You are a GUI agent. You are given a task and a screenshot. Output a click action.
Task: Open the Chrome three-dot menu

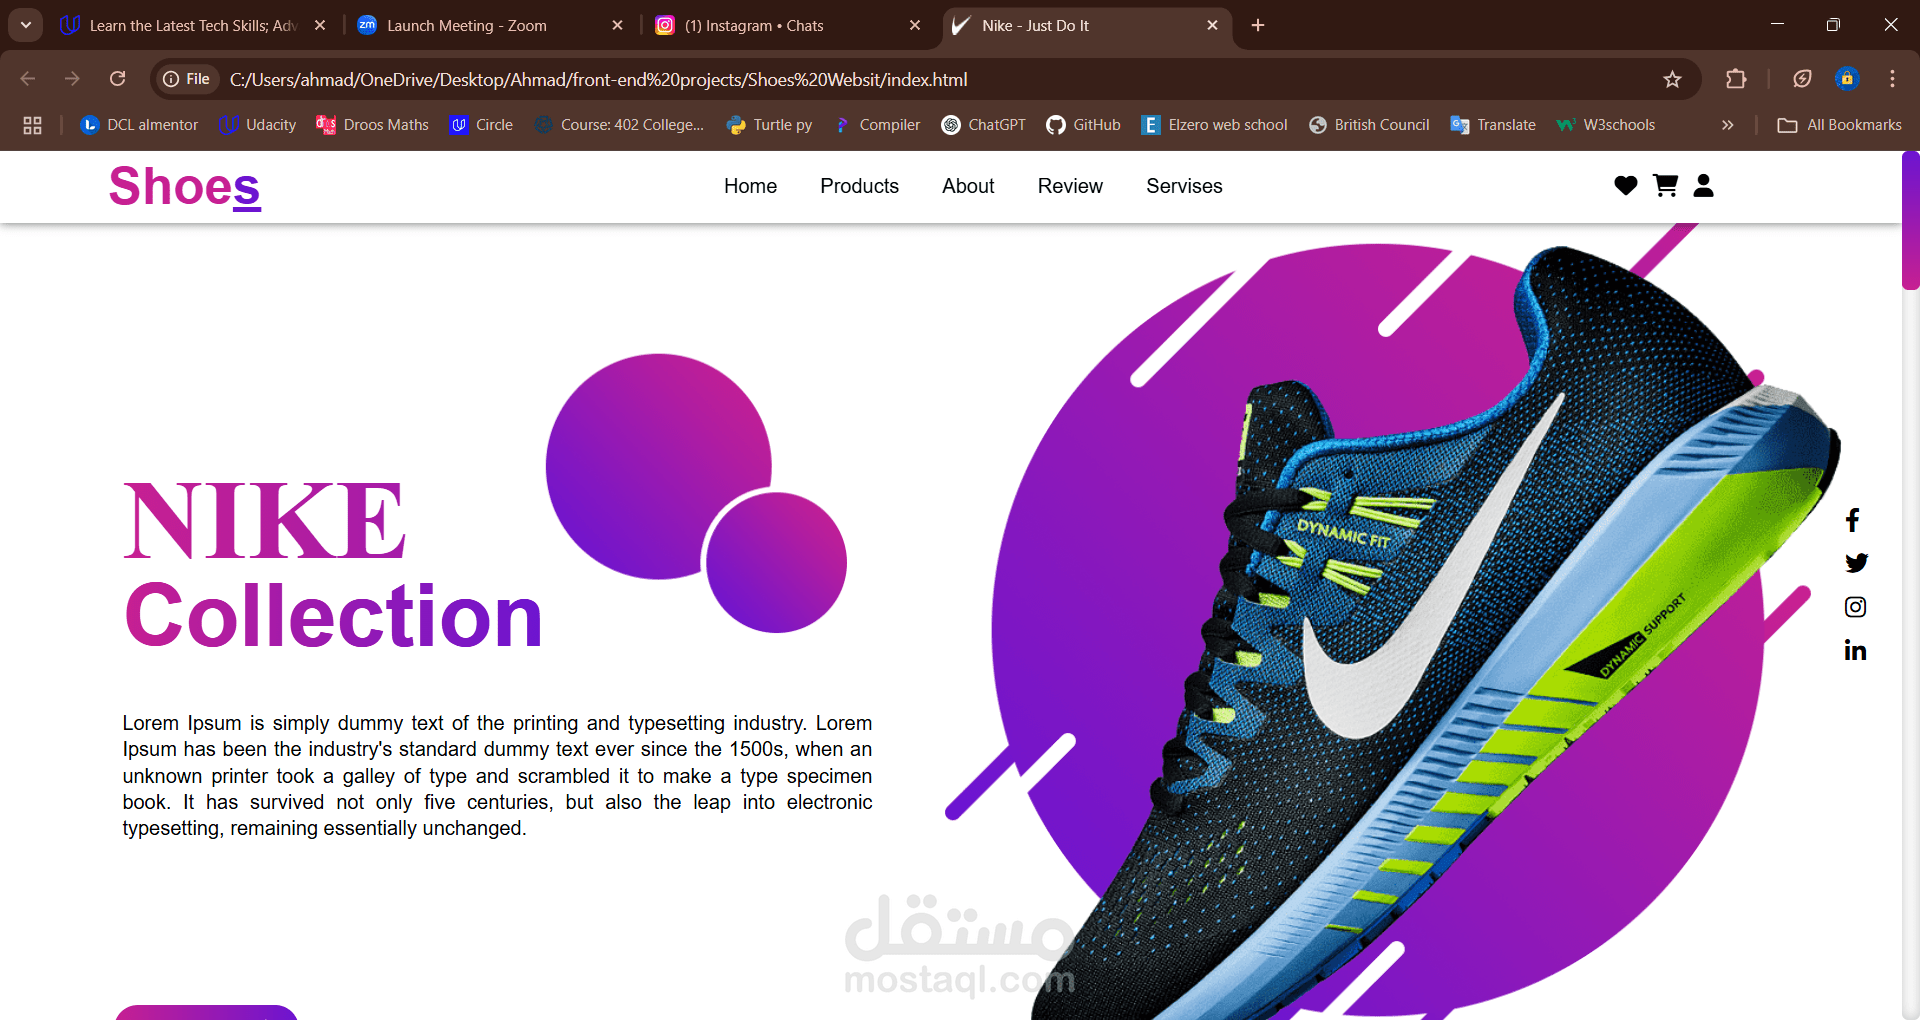1892,79
